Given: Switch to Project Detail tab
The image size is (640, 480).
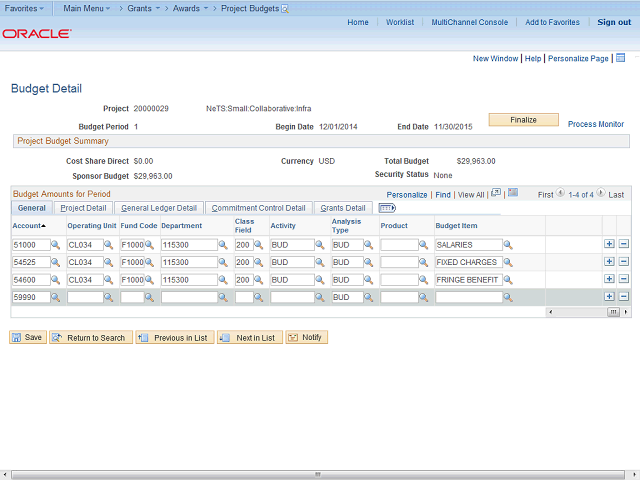Looking at the screenshot, I should tap(83, 208).
